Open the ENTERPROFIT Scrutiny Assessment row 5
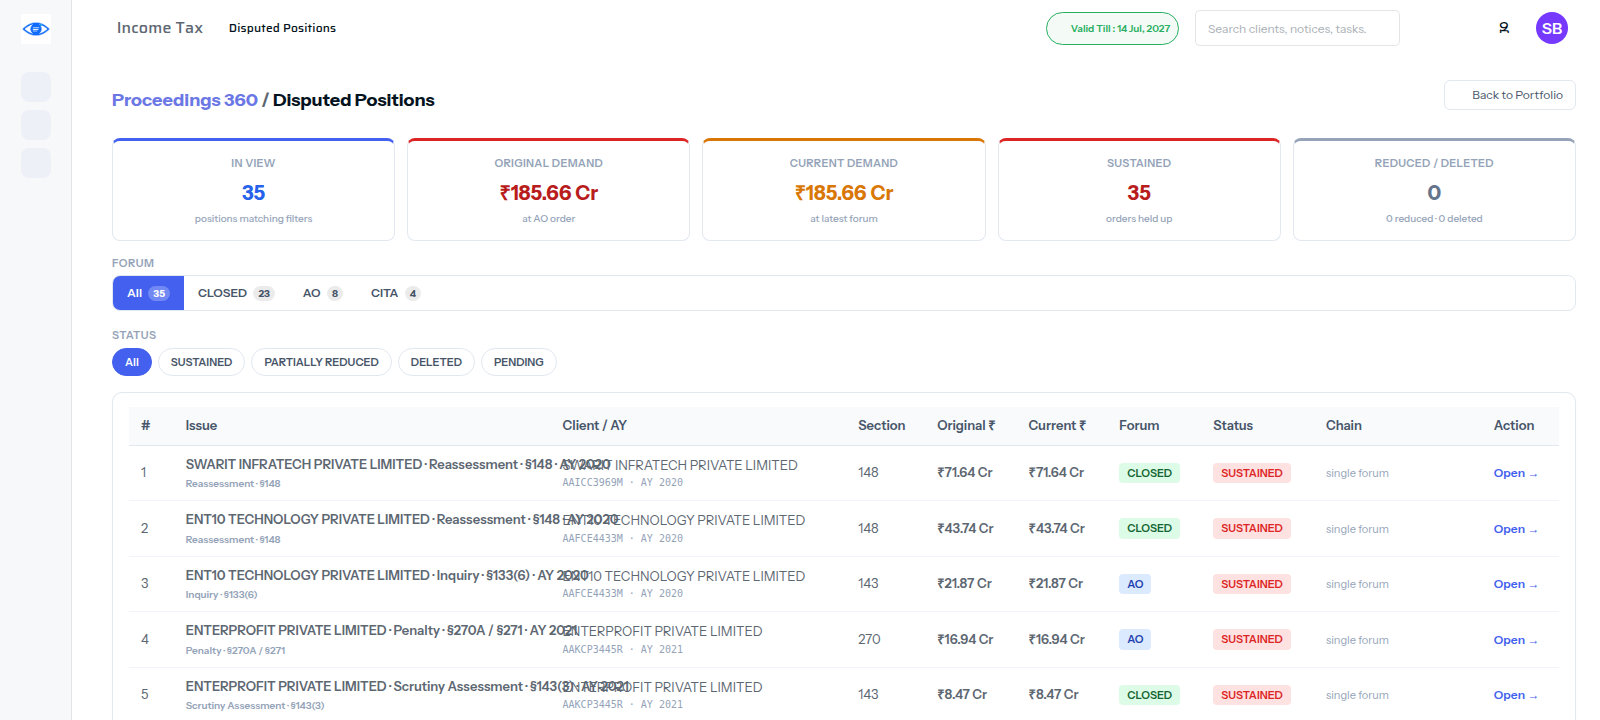 point(1515,695)
